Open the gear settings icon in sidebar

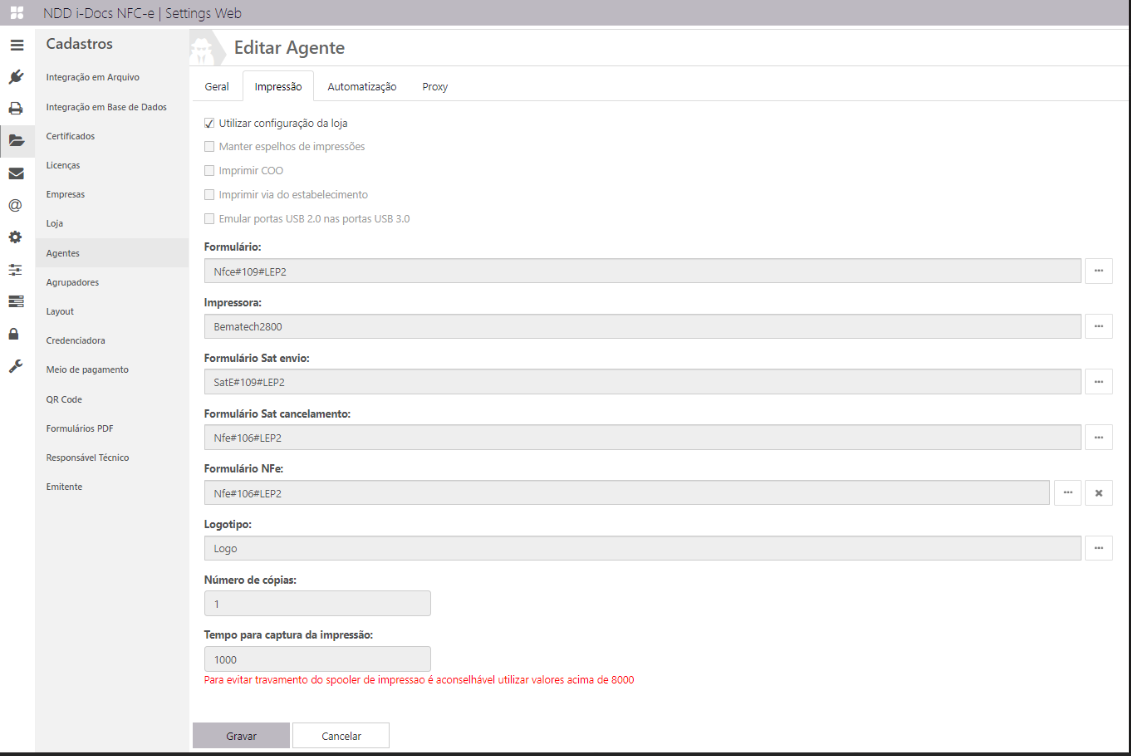pyautogui.click(x=15, y=237)
